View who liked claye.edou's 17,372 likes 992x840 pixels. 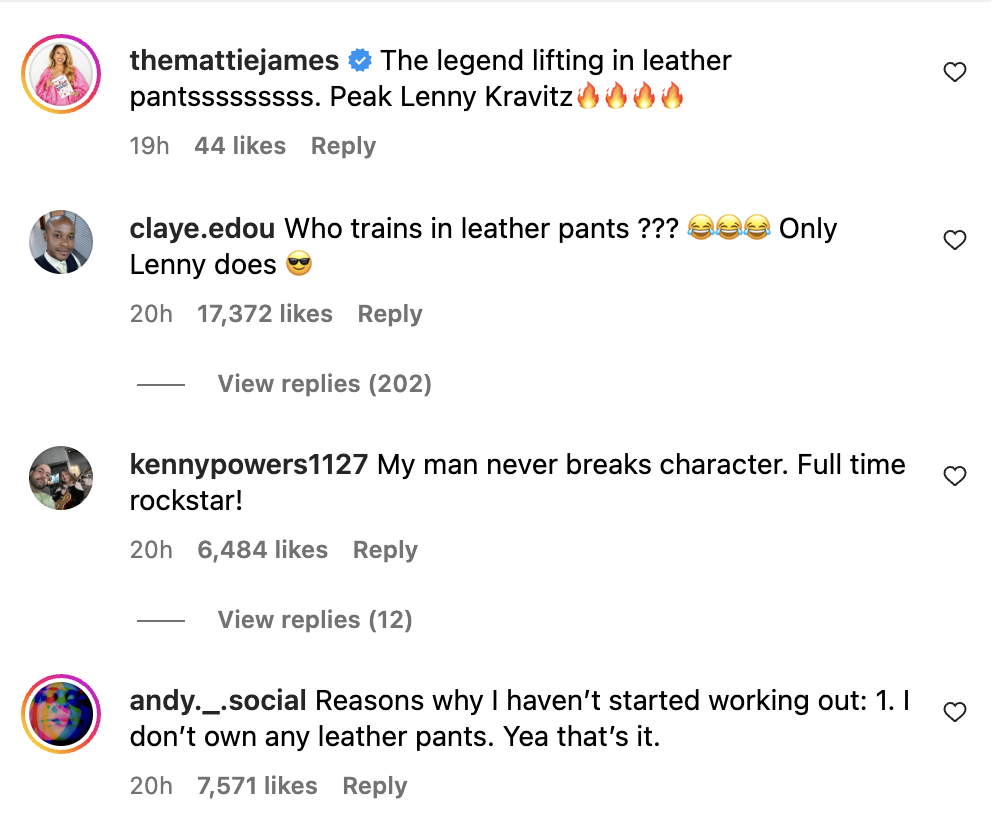tap(265, 313)
